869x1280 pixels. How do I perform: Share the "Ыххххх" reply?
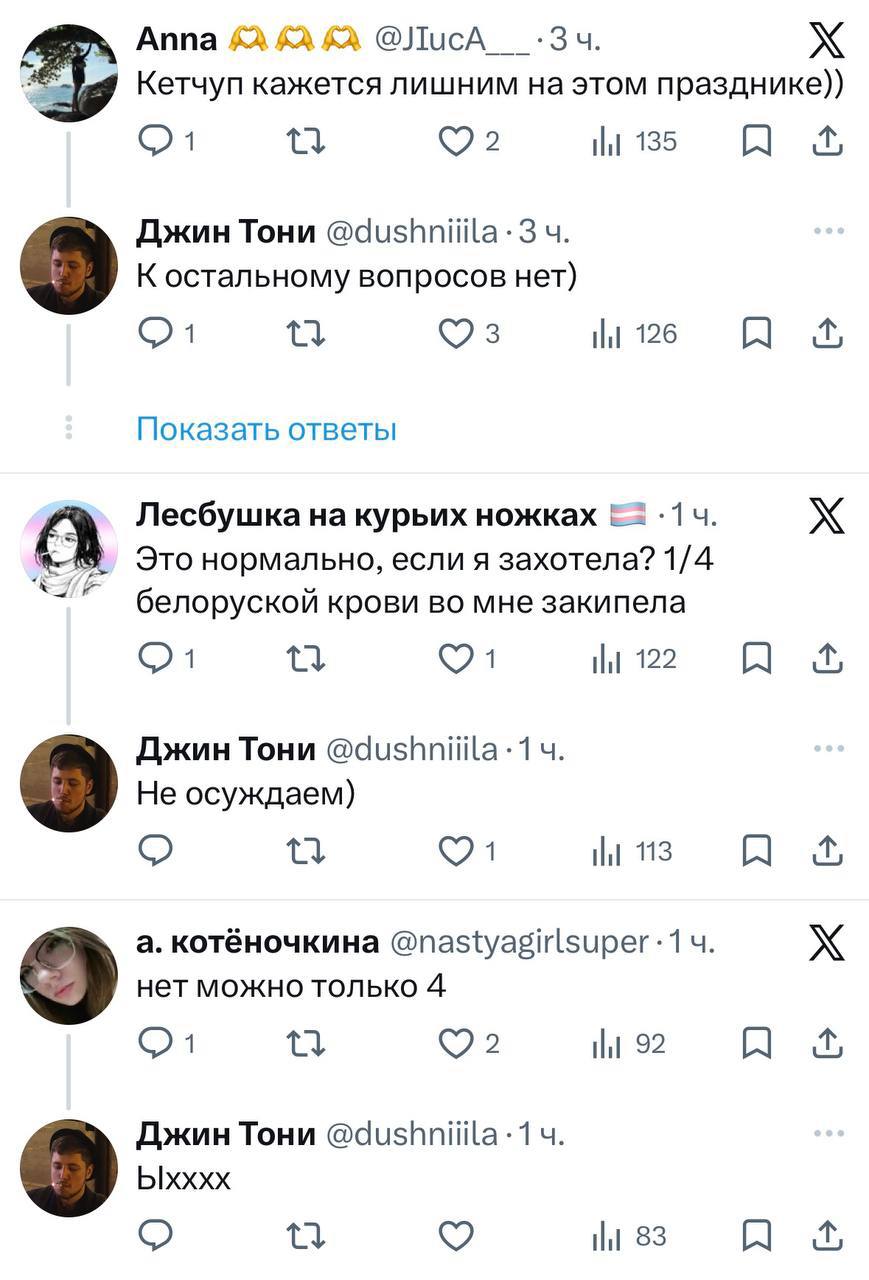point(829,1237)
